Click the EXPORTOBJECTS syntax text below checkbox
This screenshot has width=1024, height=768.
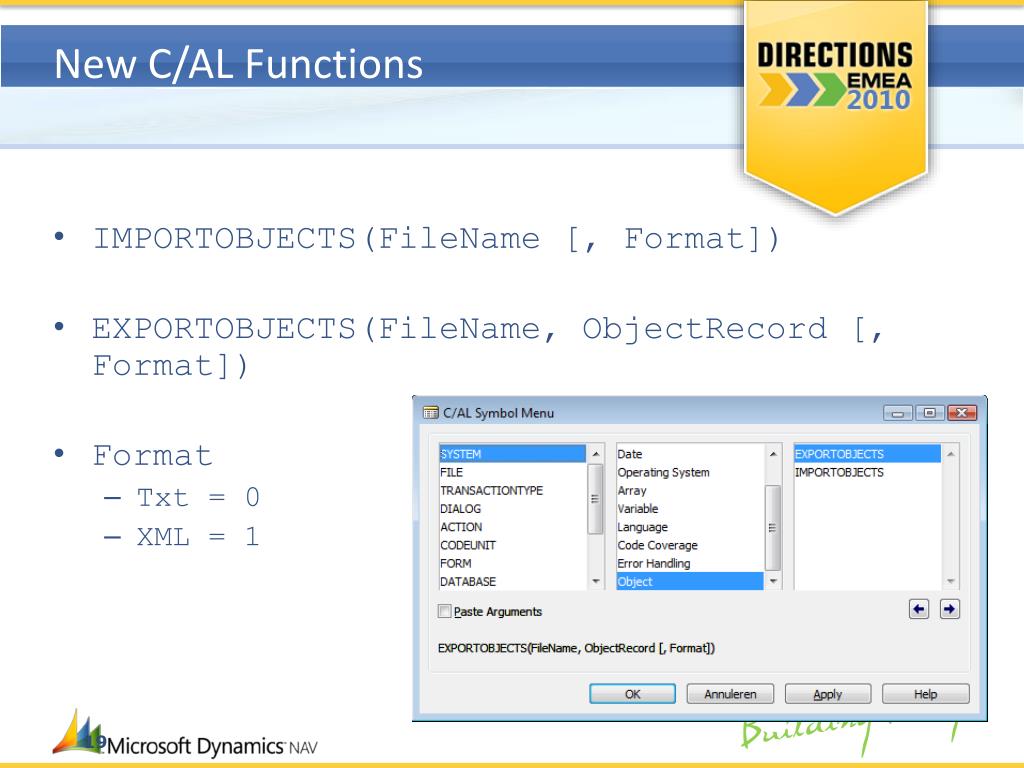point(576,648)
